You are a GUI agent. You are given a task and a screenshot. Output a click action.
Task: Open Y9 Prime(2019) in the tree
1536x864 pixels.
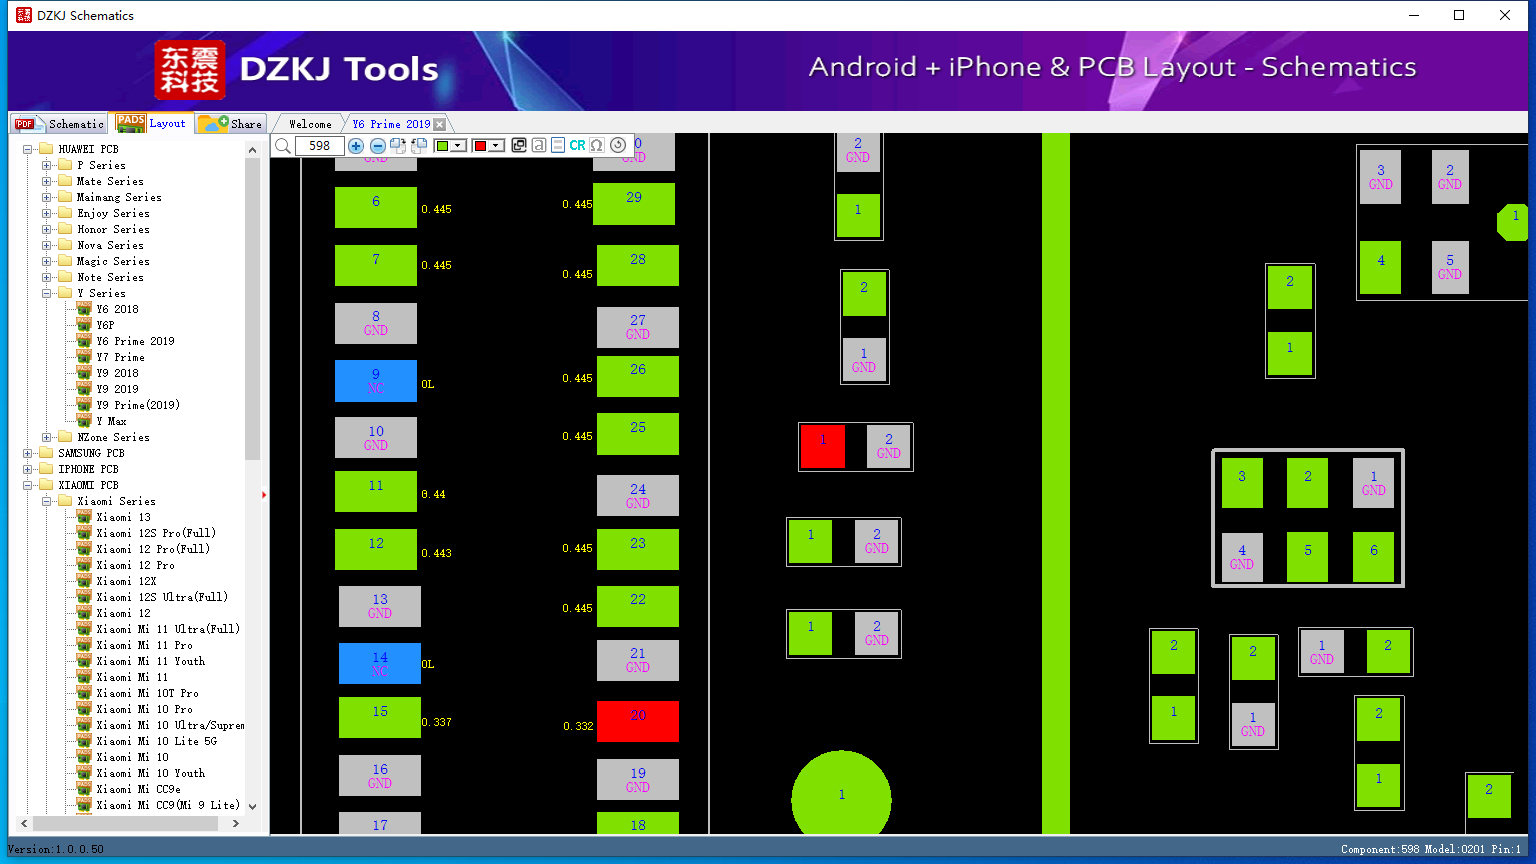tap(138, 405)
